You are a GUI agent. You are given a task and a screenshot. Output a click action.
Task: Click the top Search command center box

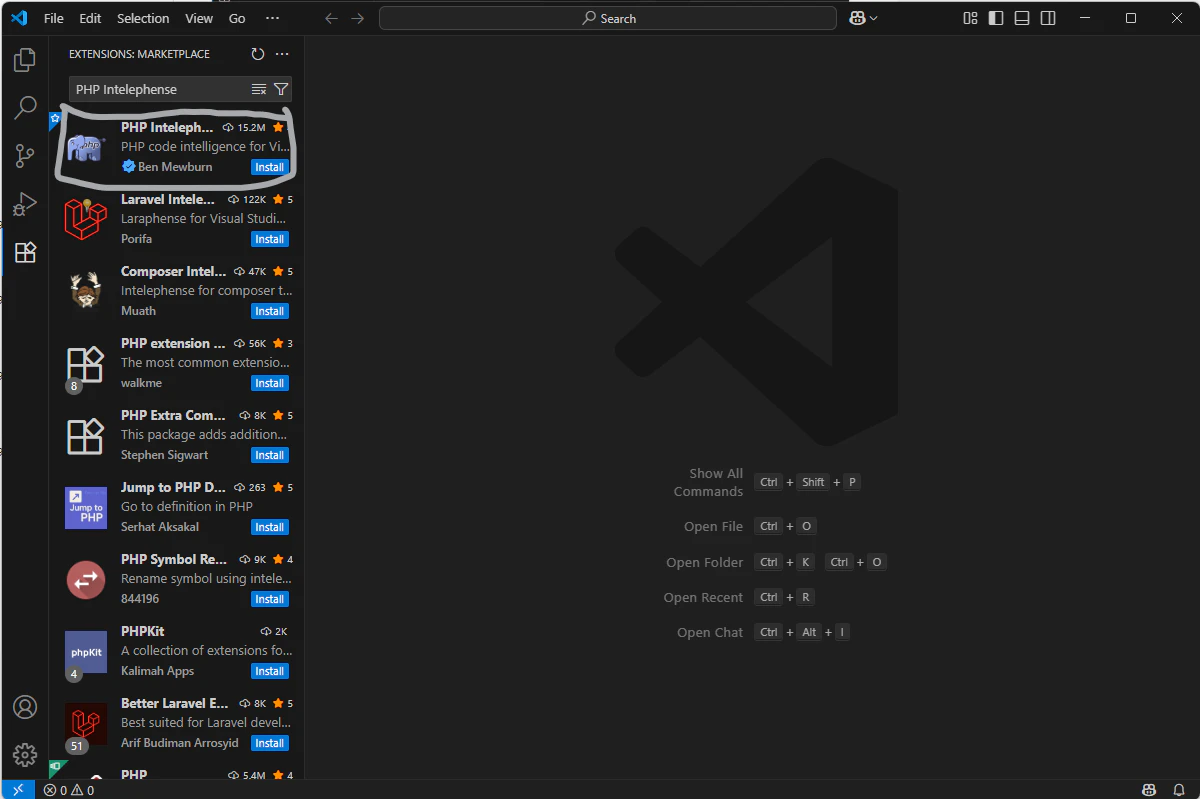608,18
